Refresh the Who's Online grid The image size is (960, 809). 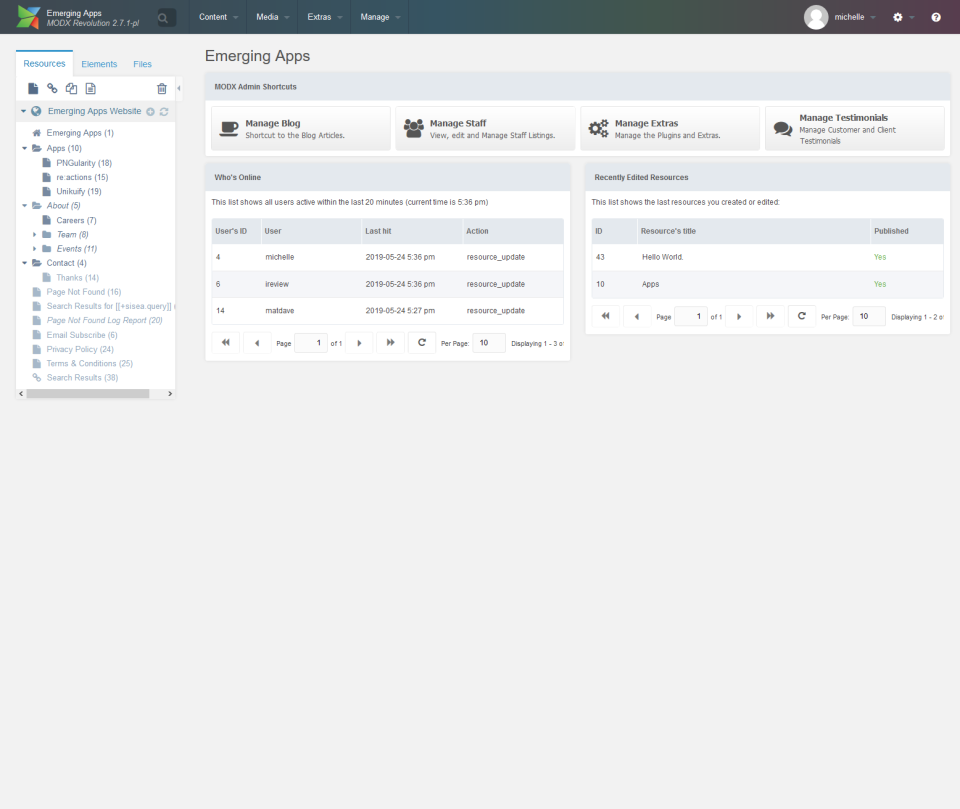point(421,342)
